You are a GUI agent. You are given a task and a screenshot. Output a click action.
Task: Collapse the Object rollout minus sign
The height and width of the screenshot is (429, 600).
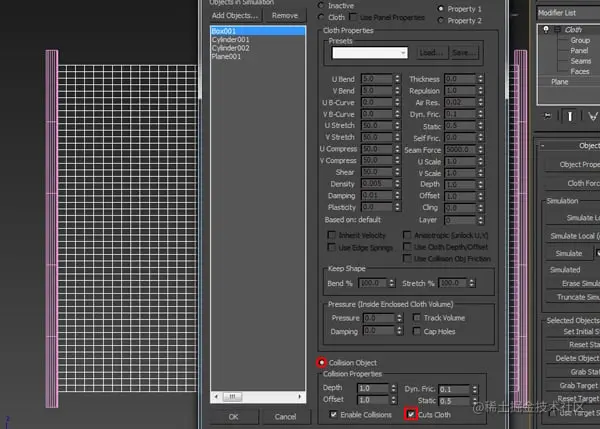542,146
